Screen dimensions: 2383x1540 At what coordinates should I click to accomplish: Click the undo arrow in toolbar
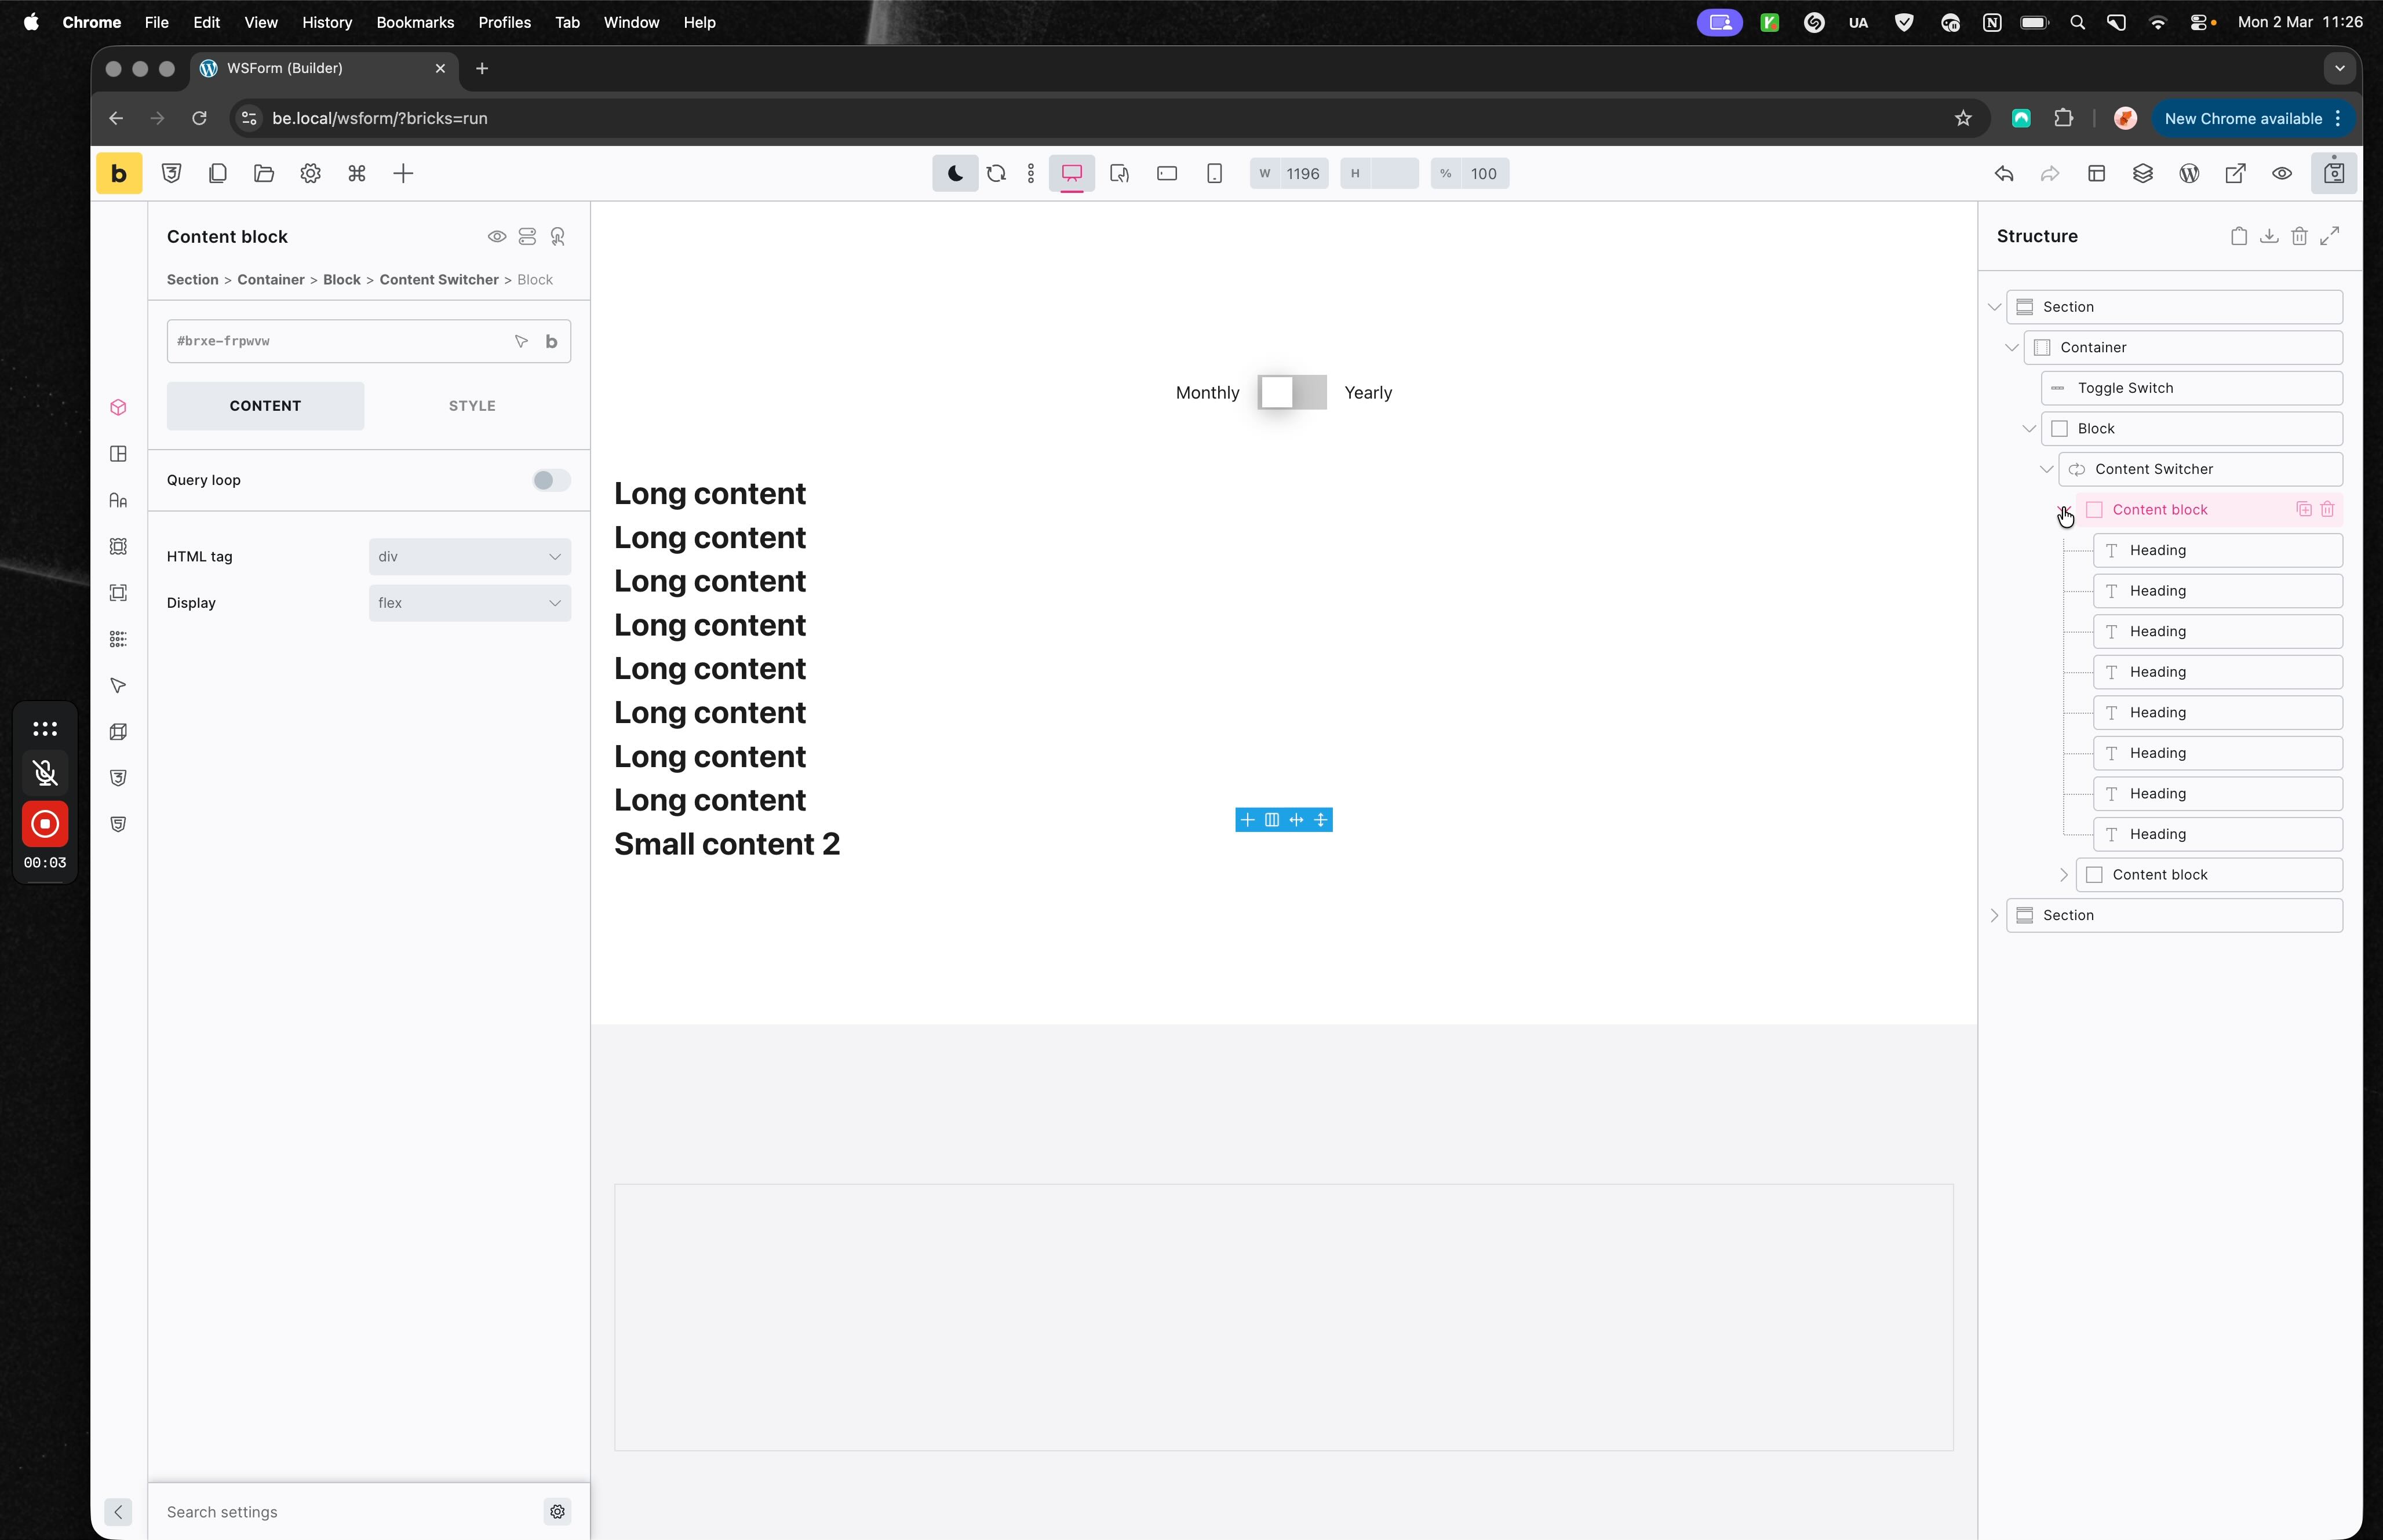(x=2004, y=174)
